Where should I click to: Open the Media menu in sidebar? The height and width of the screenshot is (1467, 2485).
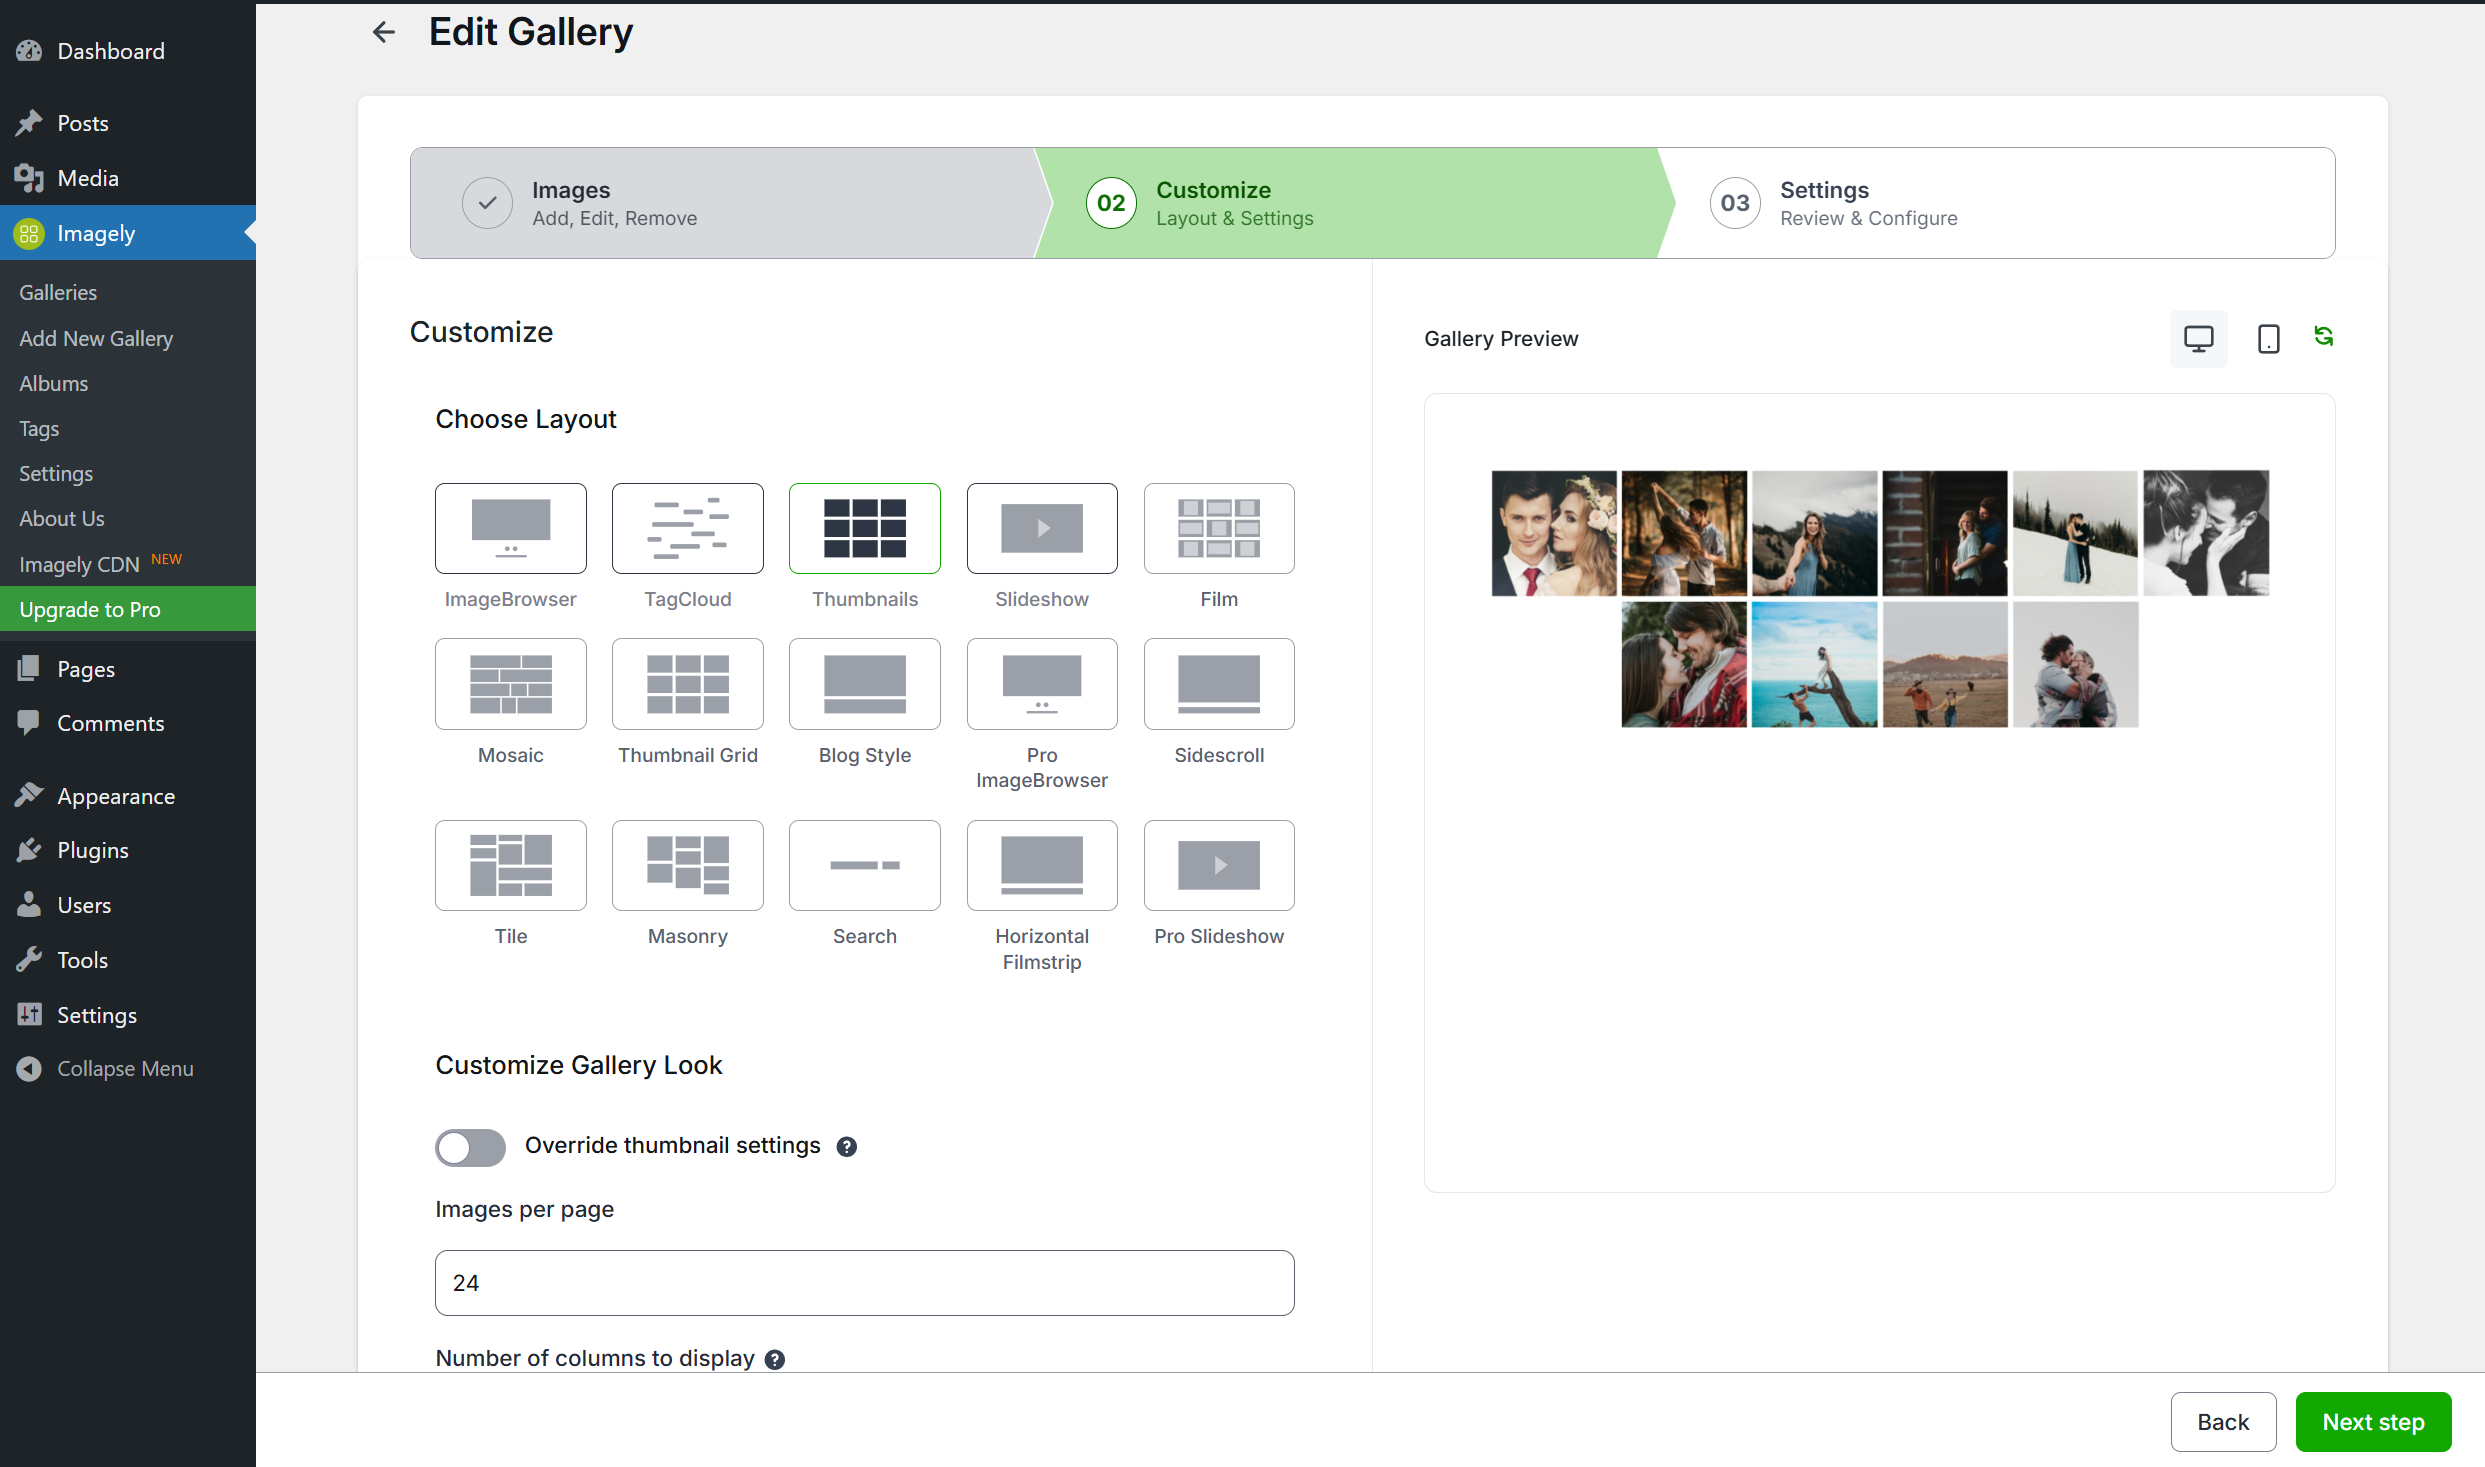tap(88, 177)
